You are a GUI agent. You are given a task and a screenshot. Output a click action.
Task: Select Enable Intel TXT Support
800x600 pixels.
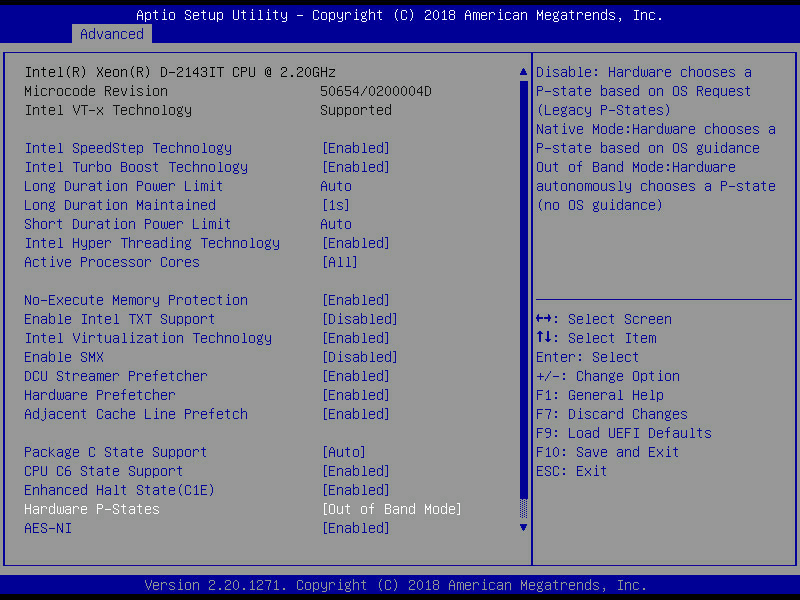point(119,319)
